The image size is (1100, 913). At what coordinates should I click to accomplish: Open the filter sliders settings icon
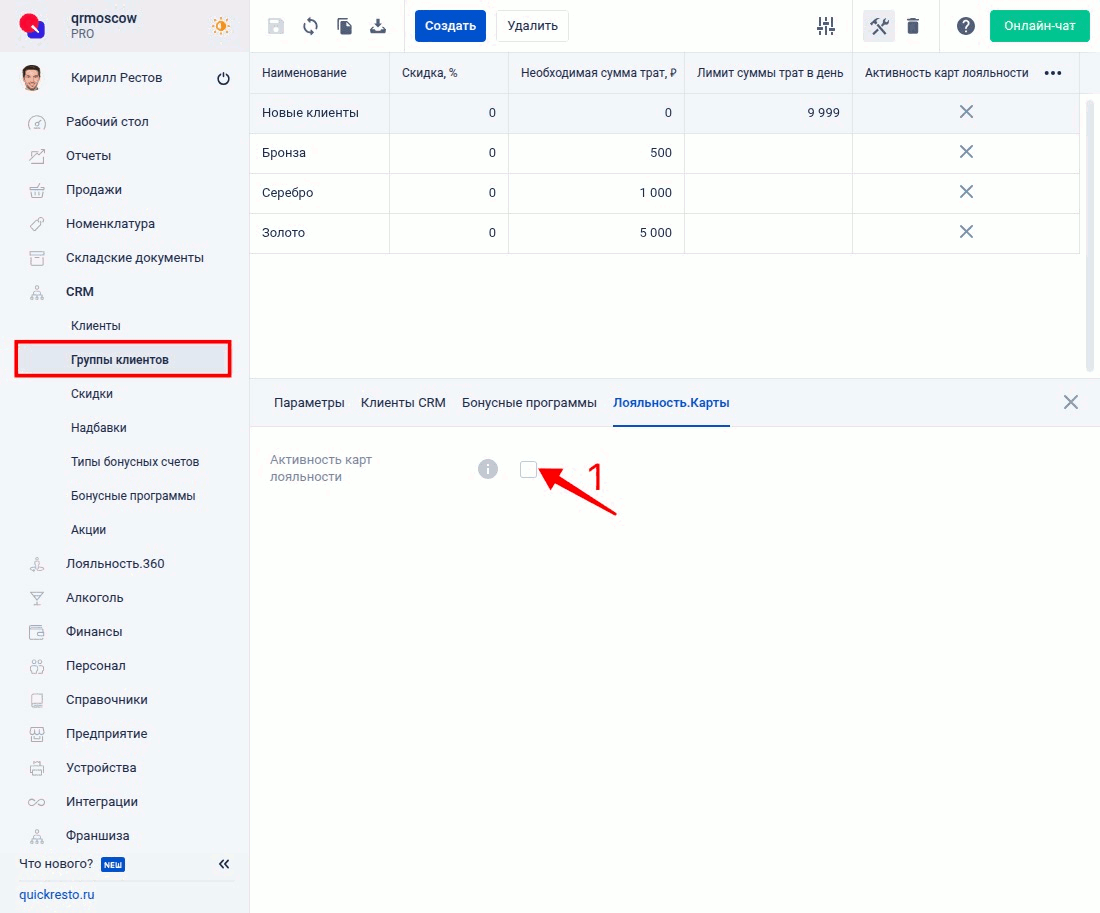826,26
